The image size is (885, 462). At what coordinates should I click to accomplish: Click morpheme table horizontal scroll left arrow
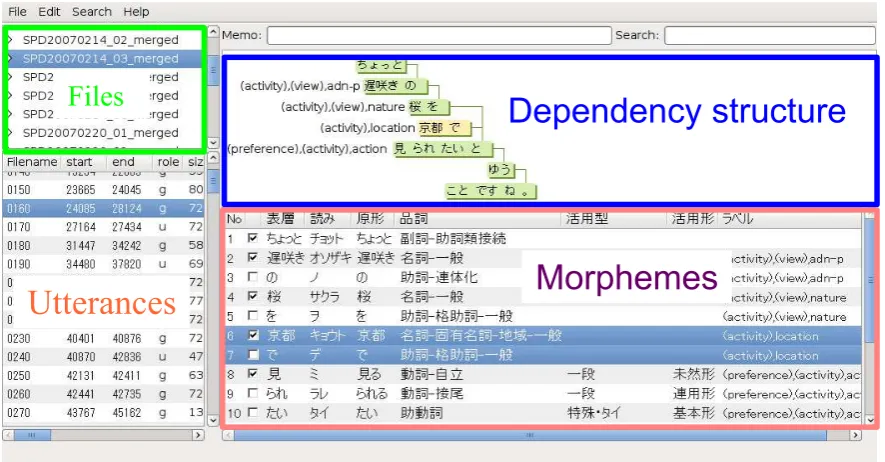pos(228,435)
